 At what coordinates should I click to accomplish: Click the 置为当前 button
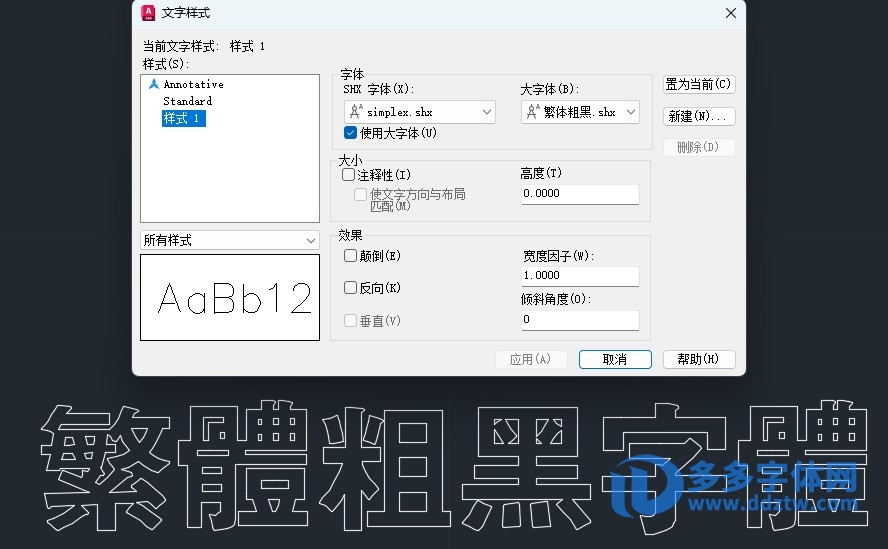click(x=698, y=85)
